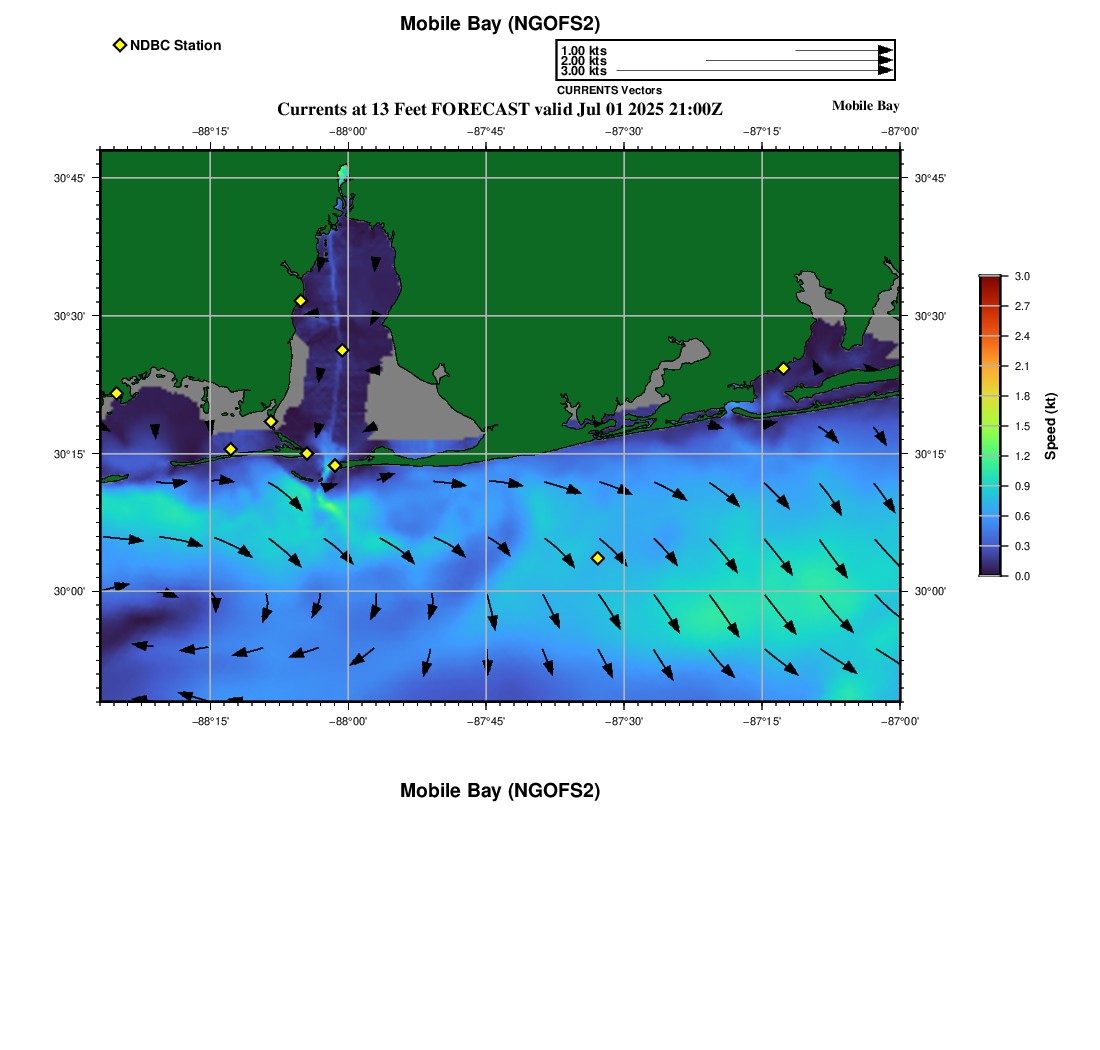Click the 1.00 kts vector arrowhead

(x=885, y=51)
